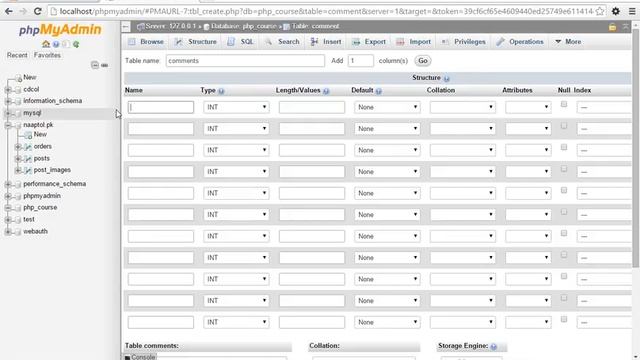This screenshot has width=640, height=360.
Task: Click the browser back arrow
Action: click(9, 11)
